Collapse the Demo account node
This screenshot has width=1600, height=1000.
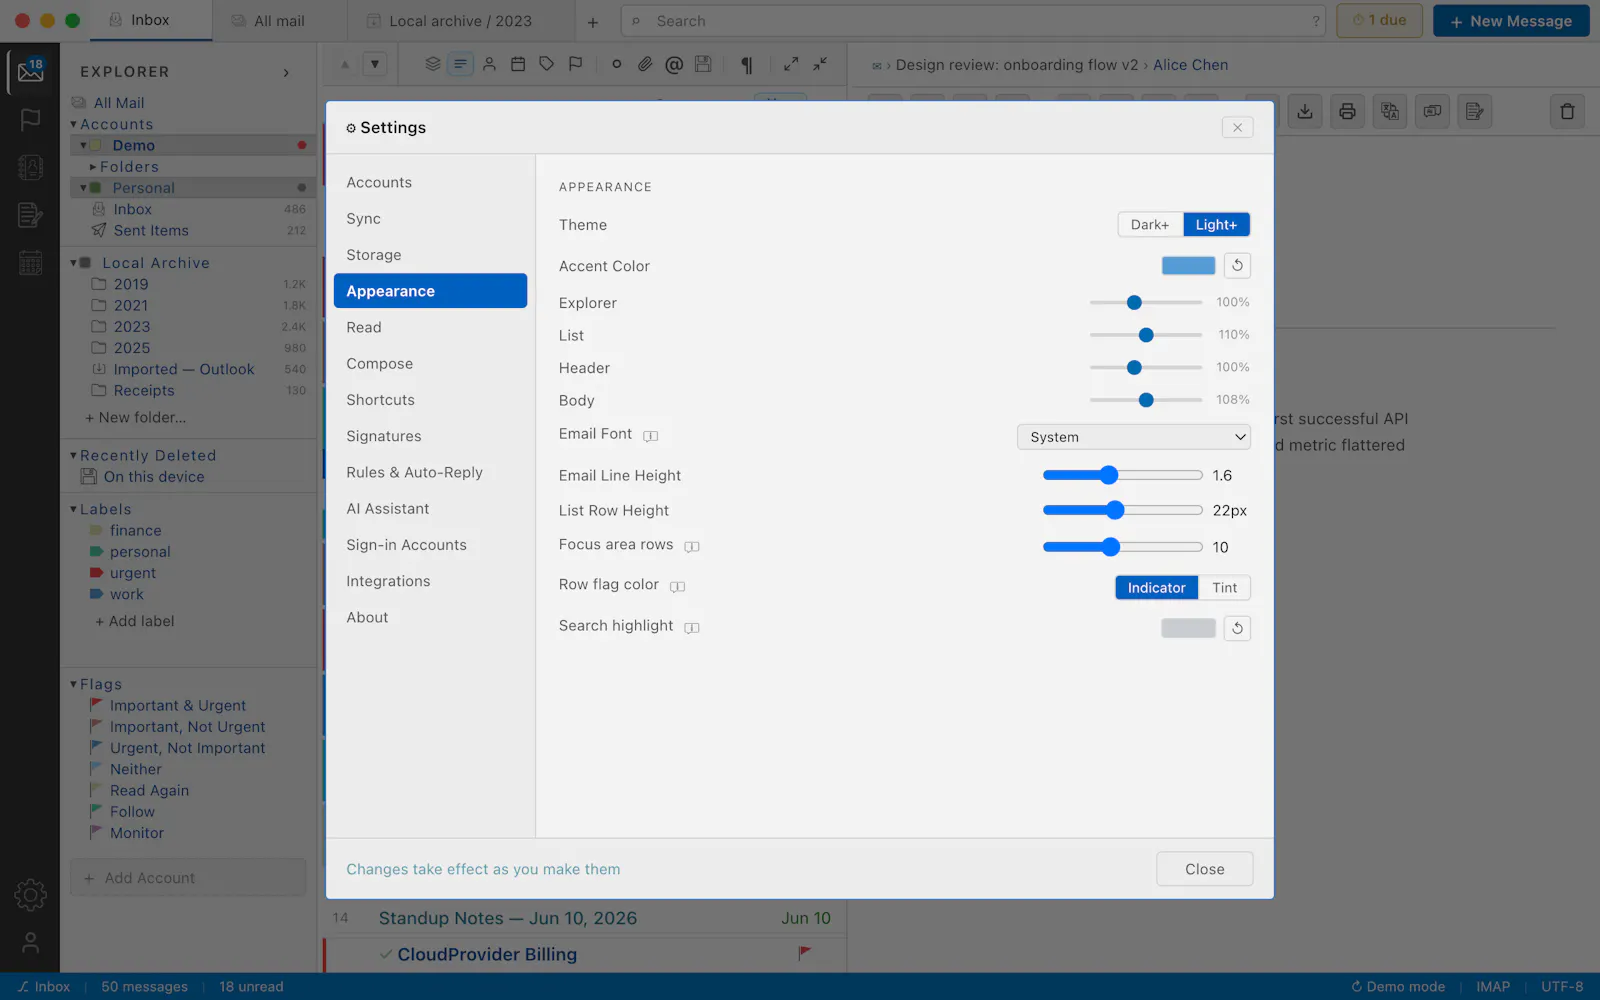click(x=84, y=145)
